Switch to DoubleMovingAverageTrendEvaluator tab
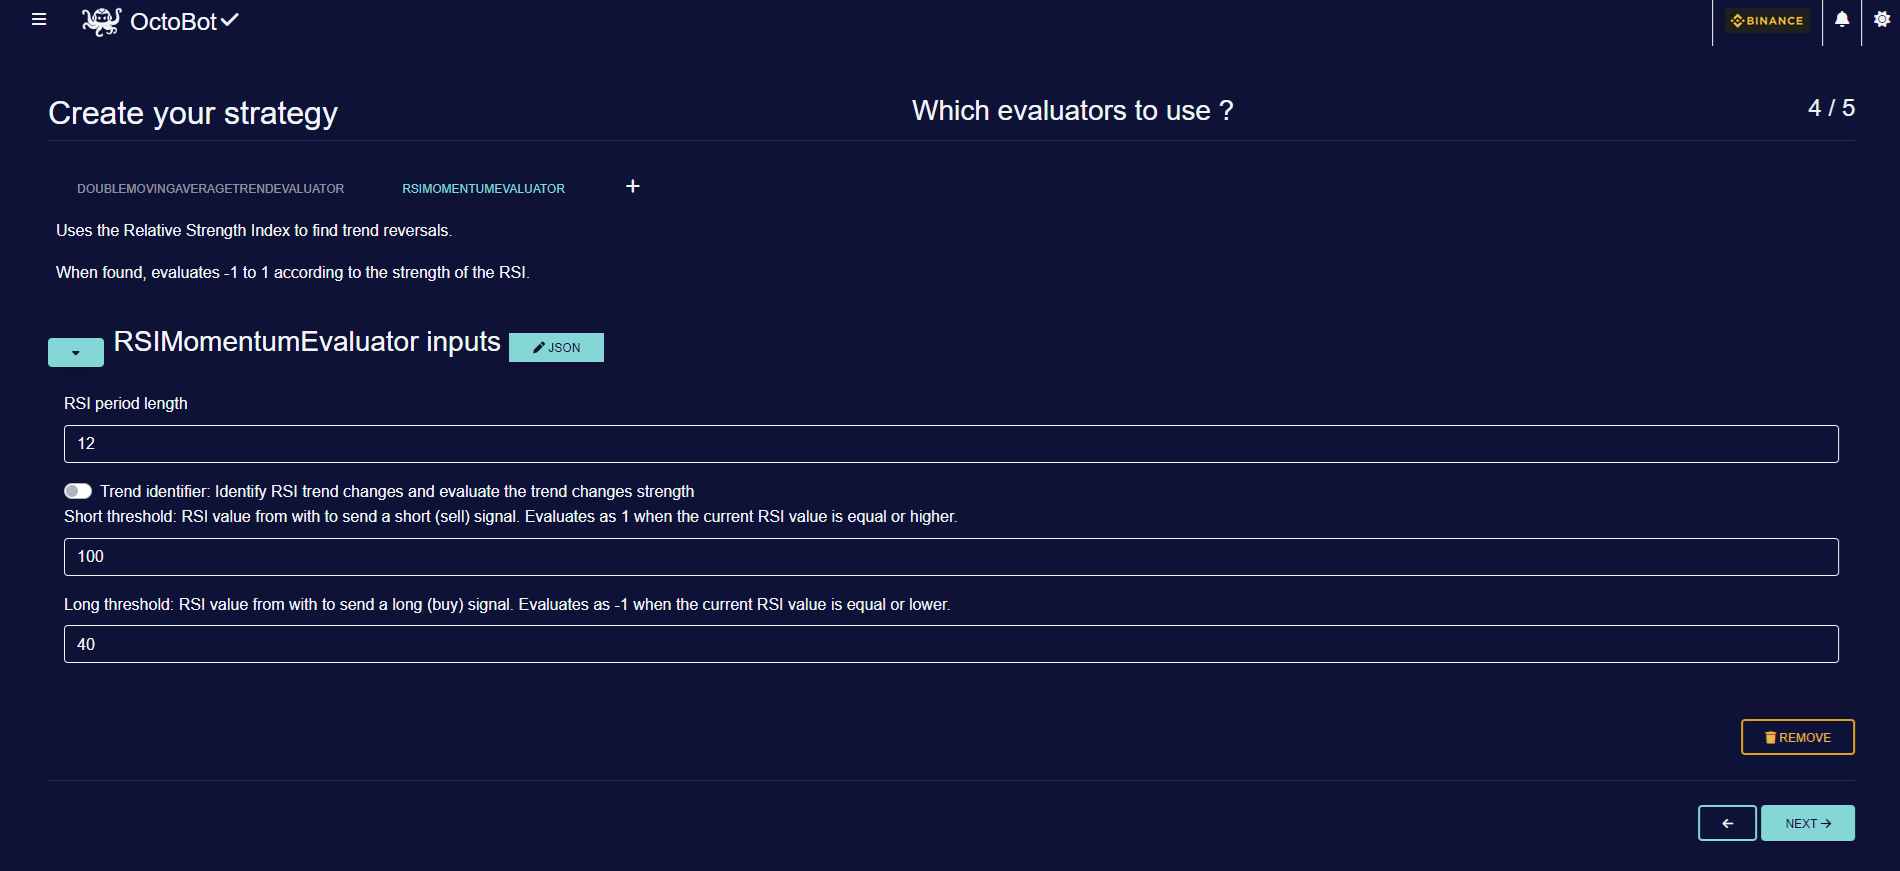 (210, 189)
